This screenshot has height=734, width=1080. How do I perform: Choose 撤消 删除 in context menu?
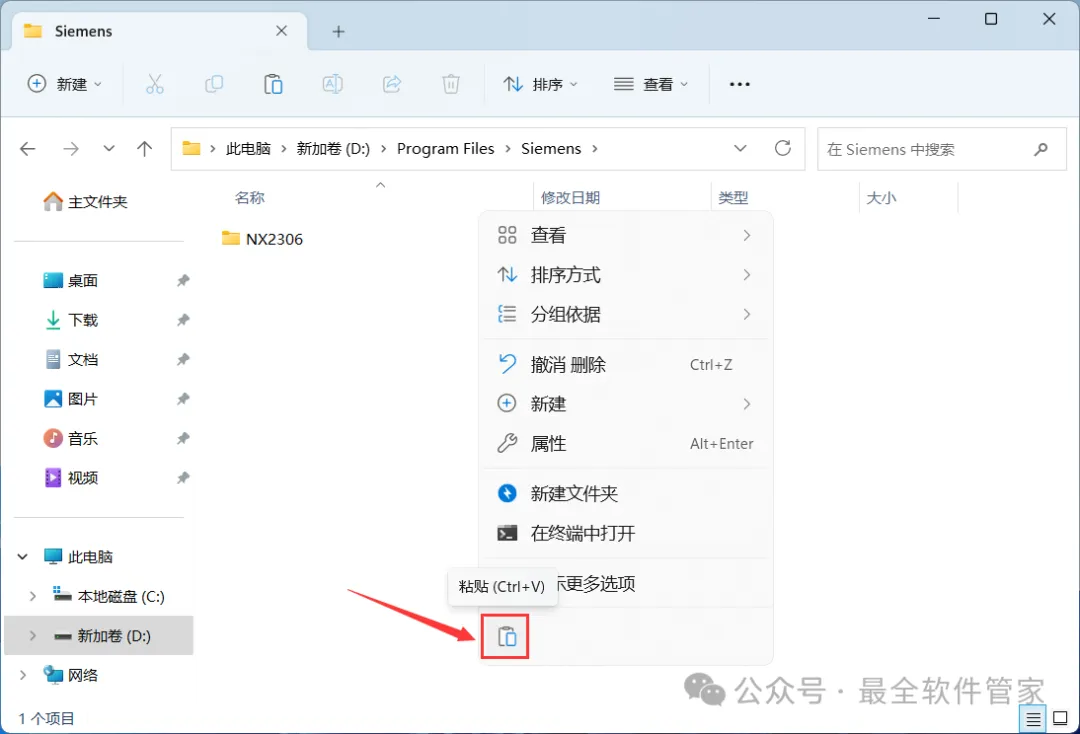(625, 364)
